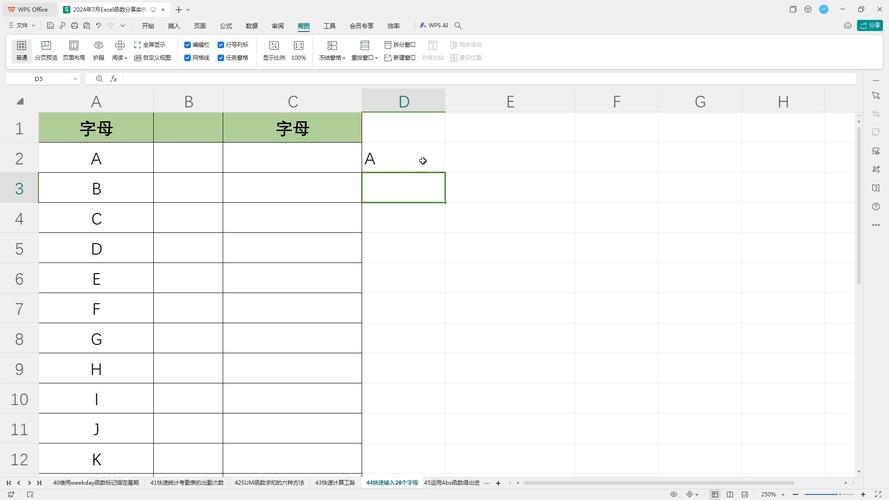The height and width of the screenshot is (500, 889).
Task: Open the Zoom ratio (显示比例) dialog
Action: point(273,50)
